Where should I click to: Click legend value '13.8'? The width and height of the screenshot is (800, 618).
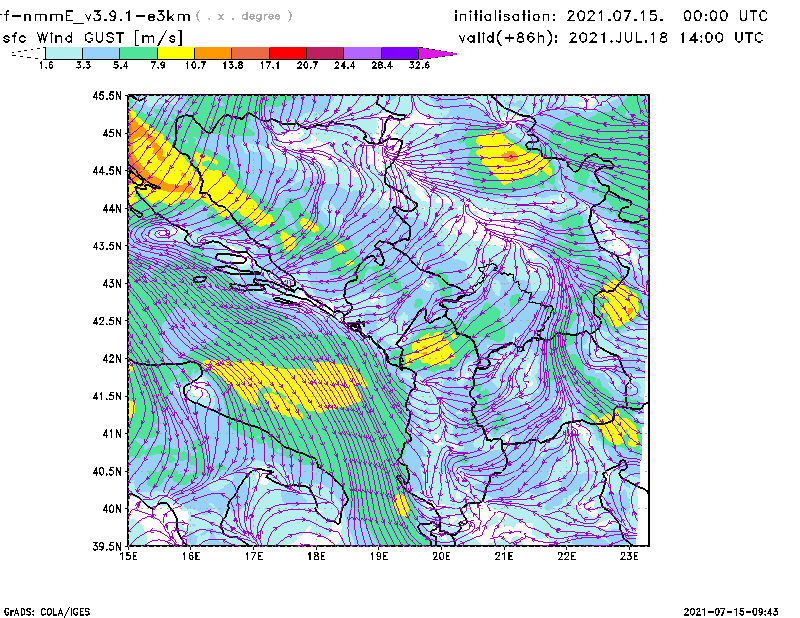coord(232,65)
